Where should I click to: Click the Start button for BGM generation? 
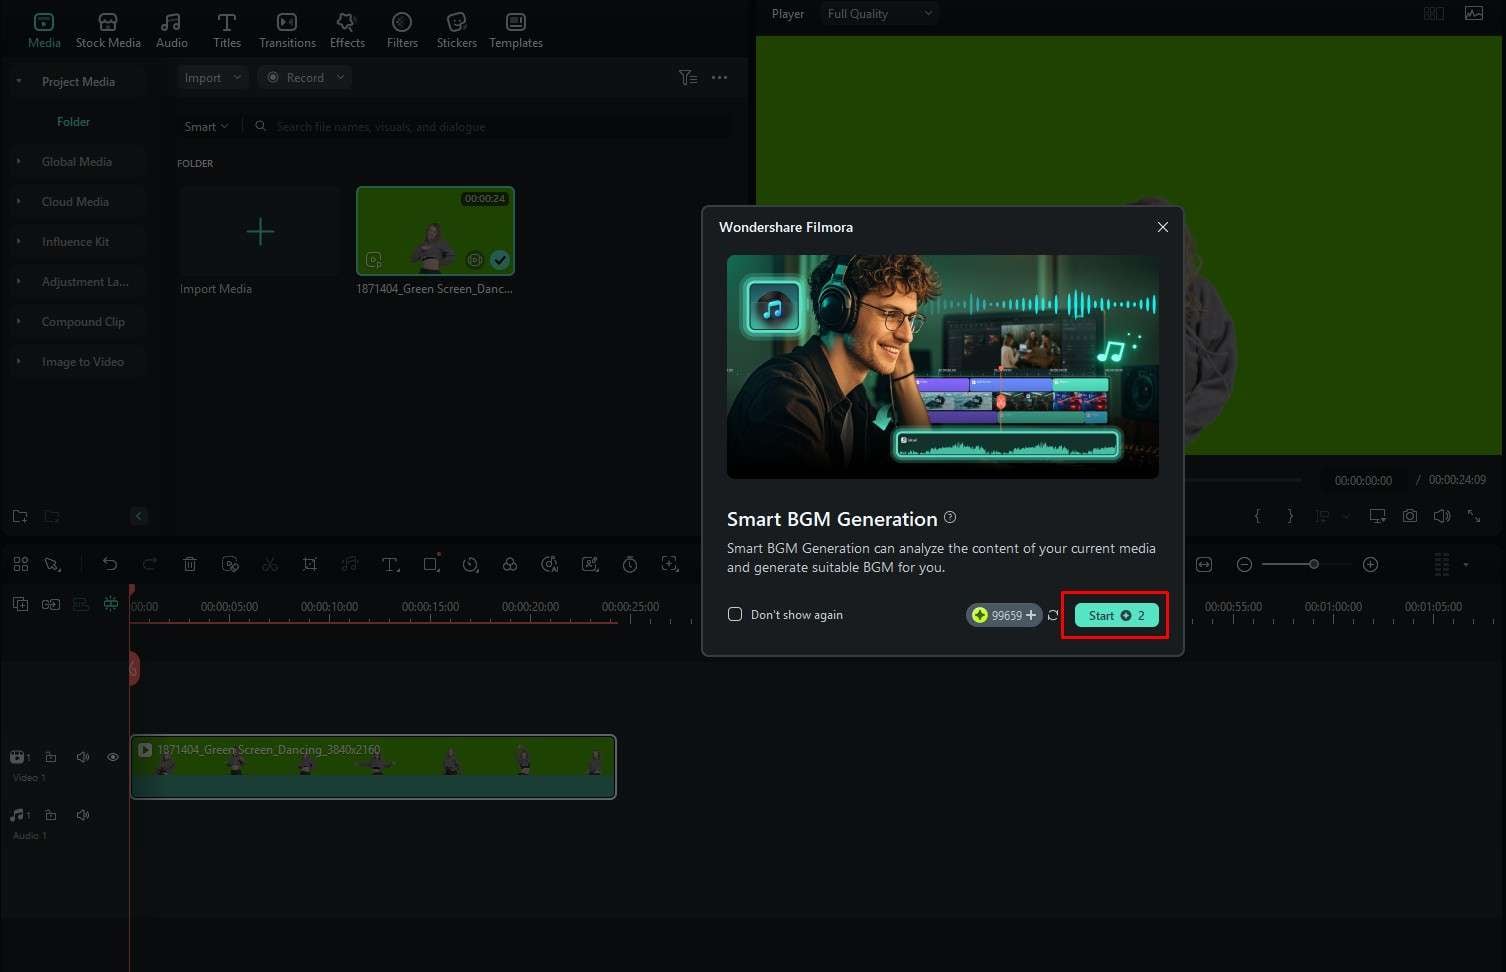point(1116,615)
